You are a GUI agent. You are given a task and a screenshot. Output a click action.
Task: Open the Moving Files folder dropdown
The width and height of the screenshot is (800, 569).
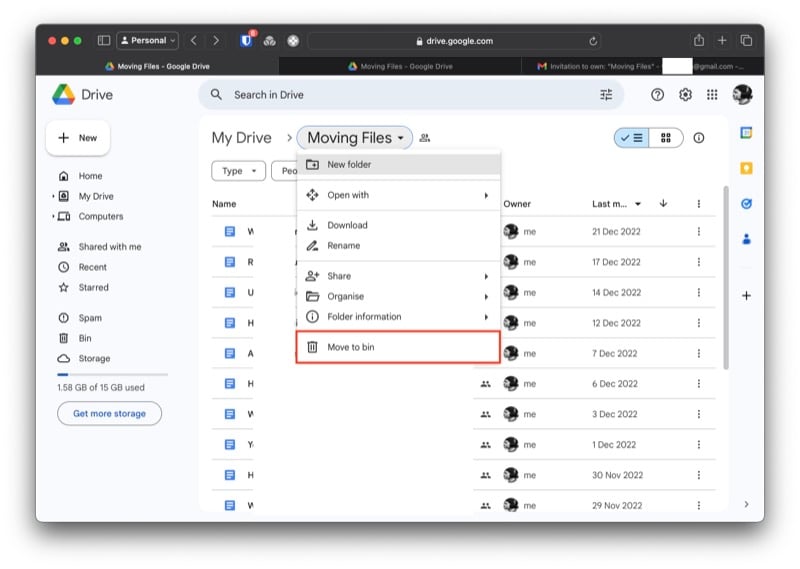[355, 138]
